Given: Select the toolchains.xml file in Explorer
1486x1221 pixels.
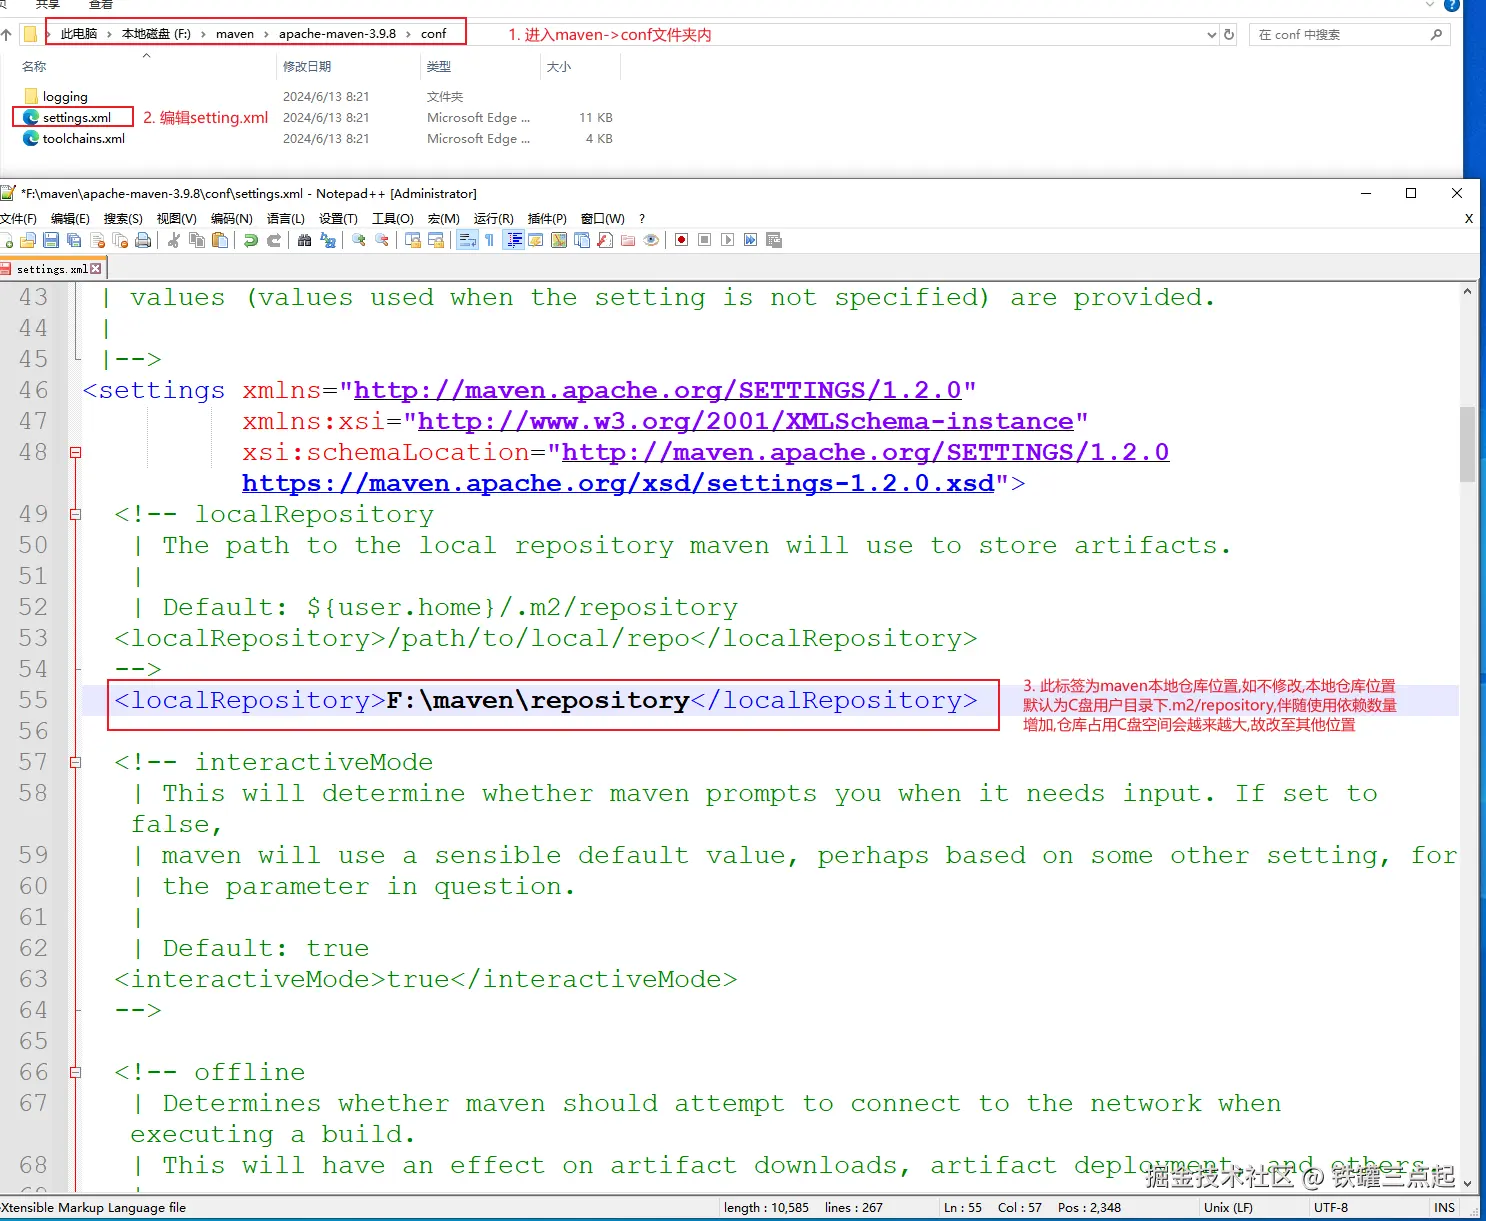Looking at the screenshot, I should (x=83, y=139).
